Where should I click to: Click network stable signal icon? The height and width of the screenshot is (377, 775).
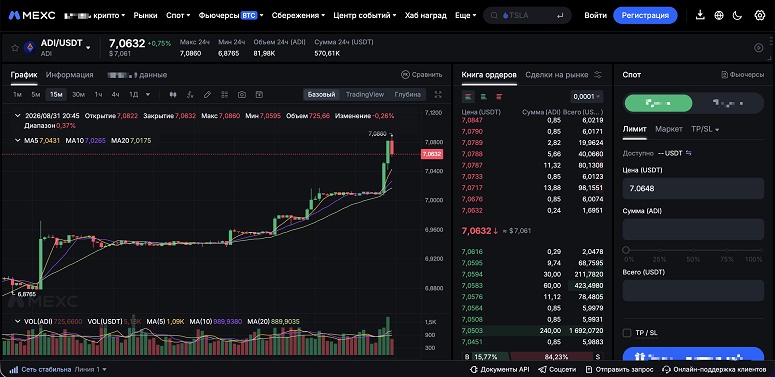point(14,369)
